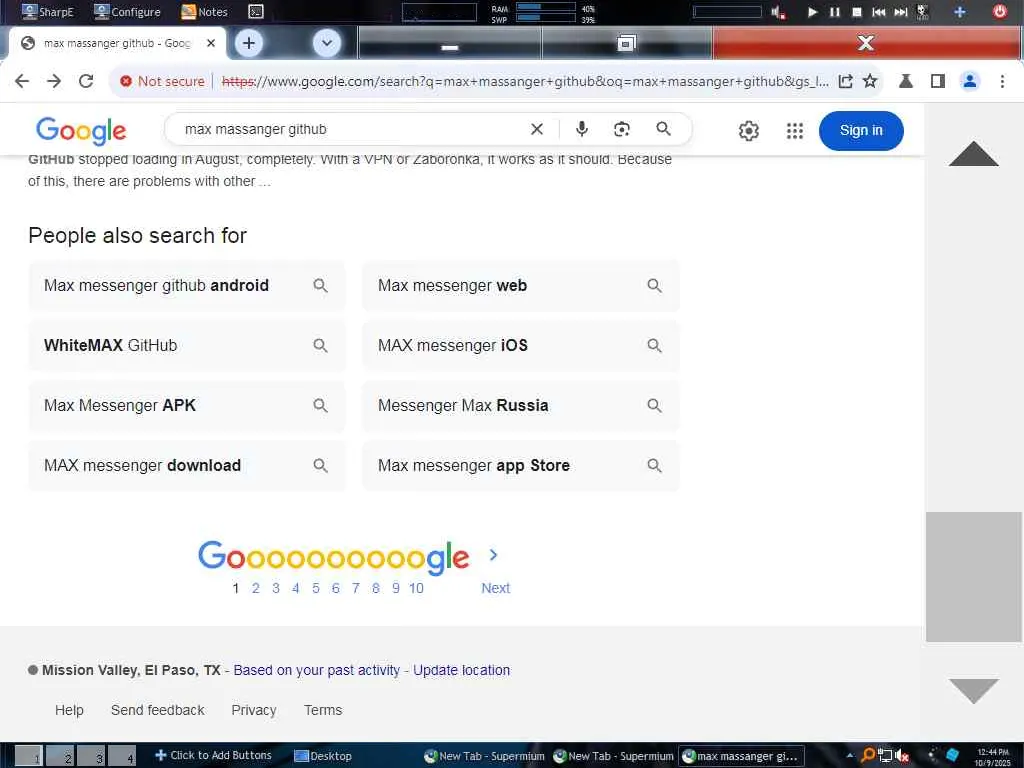Search 'Messenger Max Russia' suggestion
Image resolution: width=1024 pixels, height=768 pixels.
520,406
